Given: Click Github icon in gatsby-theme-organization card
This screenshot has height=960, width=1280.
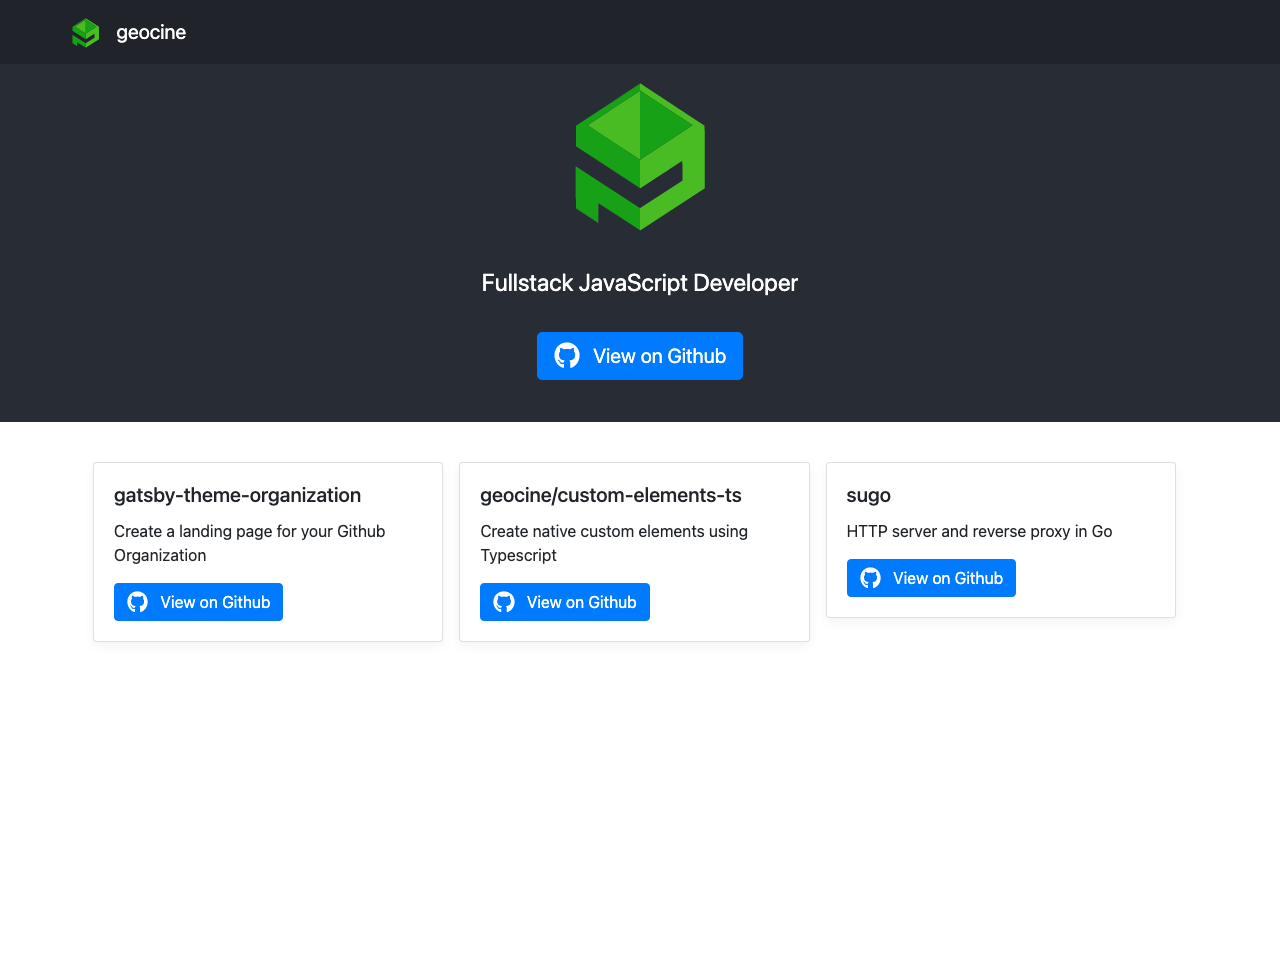Looking at the screenshot, I should point(138,602).
